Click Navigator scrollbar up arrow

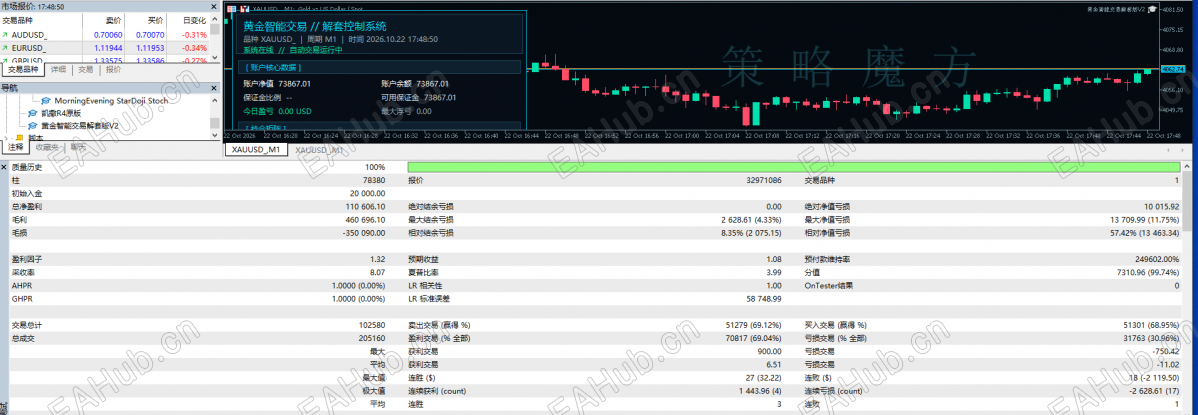tap(215, 99)
